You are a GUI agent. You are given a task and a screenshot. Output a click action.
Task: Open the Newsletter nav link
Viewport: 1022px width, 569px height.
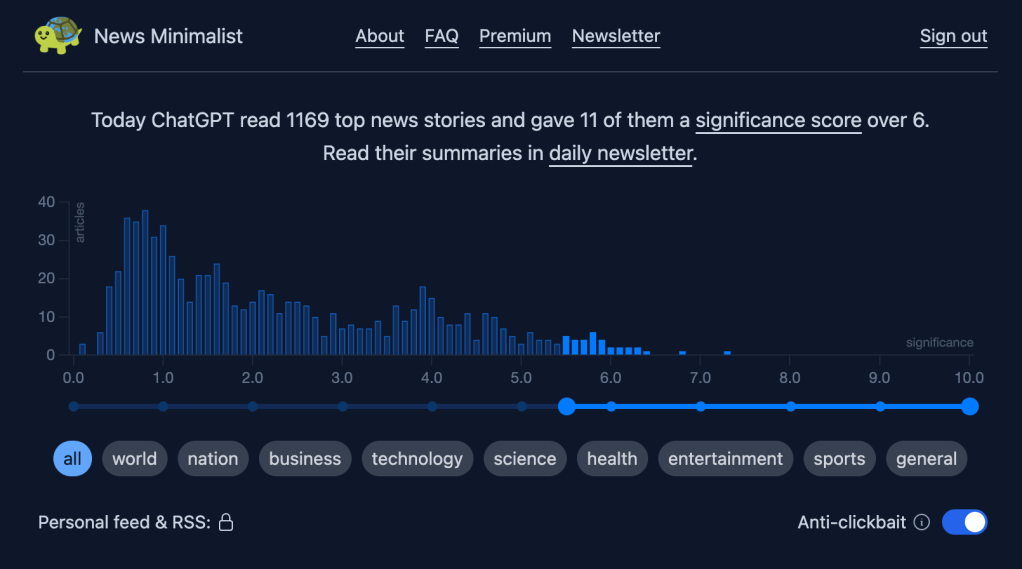(x=616, y=36)
